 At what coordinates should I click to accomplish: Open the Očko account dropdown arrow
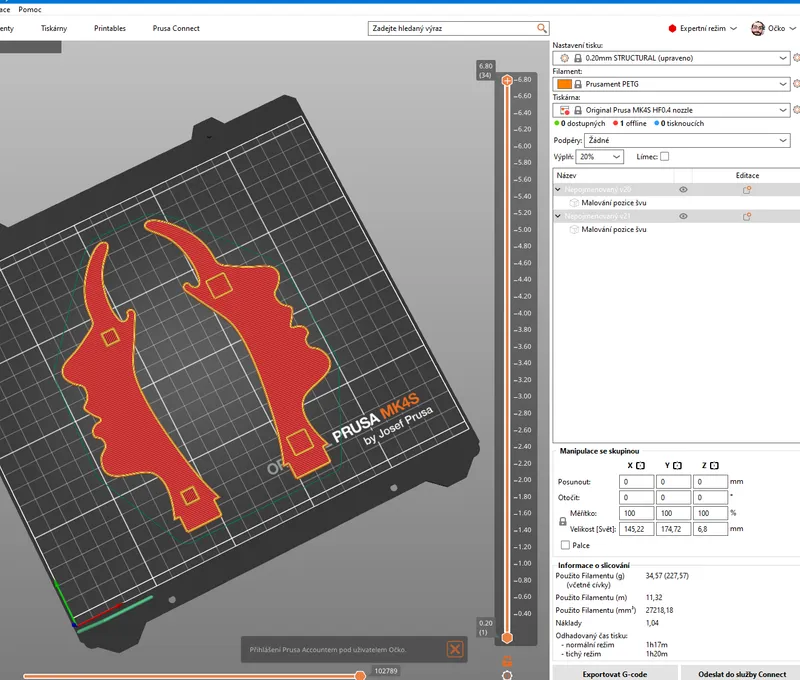pyautogui.click(x=793, y=29)
